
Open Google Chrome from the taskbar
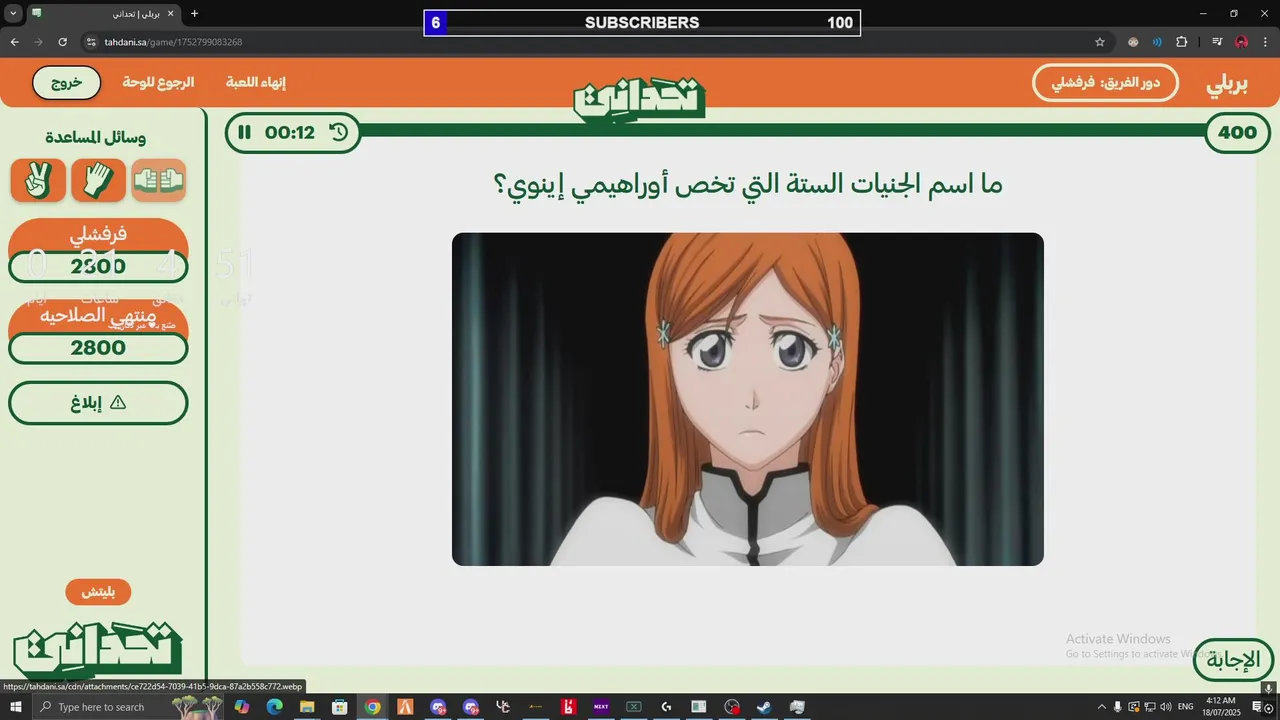(x=372, y=707)
